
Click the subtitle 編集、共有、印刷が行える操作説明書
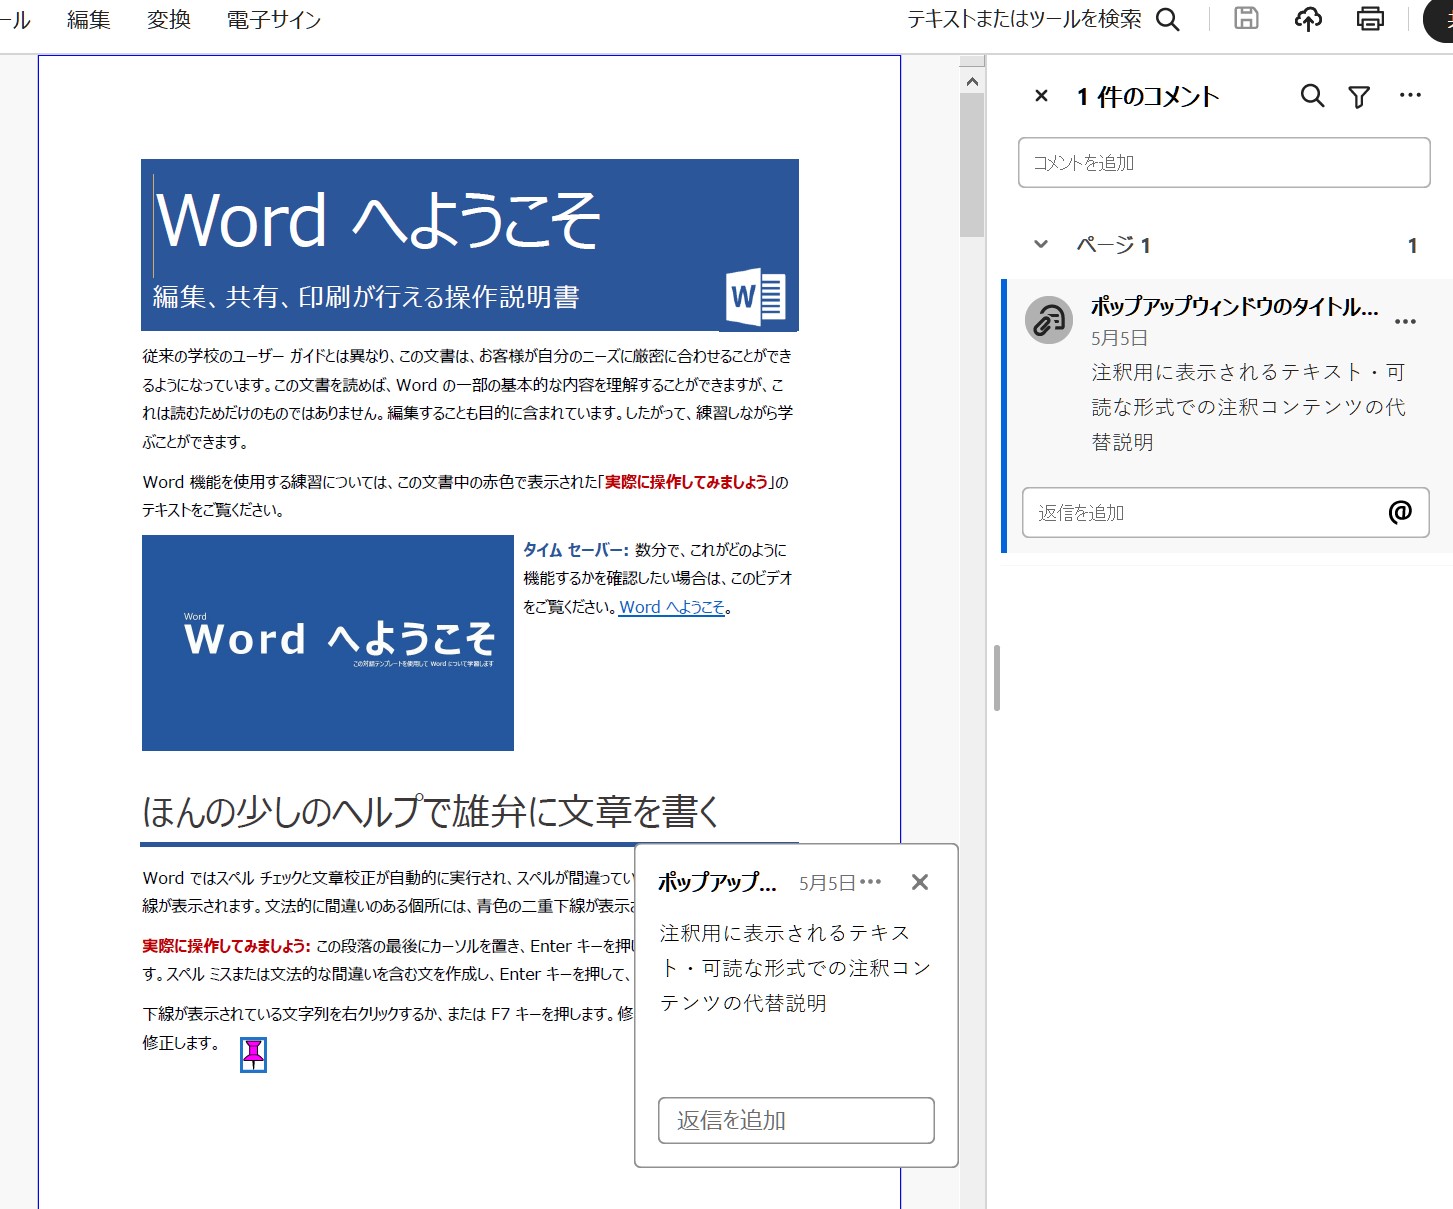pyautogui.click(x=366, y=297)
